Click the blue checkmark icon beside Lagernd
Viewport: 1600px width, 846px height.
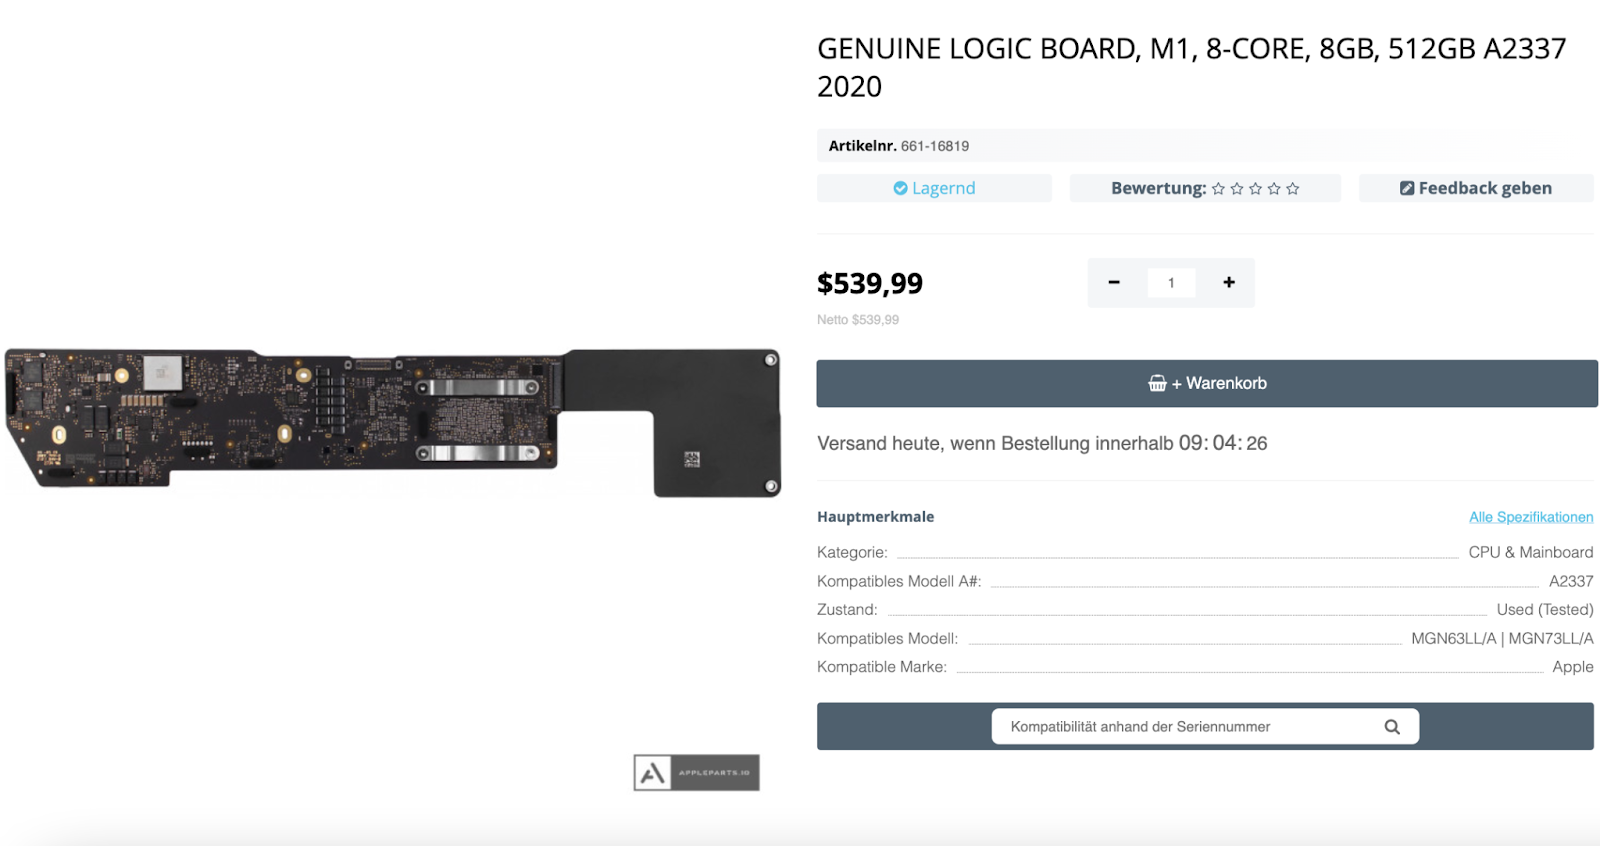click(x=900, y=188)
